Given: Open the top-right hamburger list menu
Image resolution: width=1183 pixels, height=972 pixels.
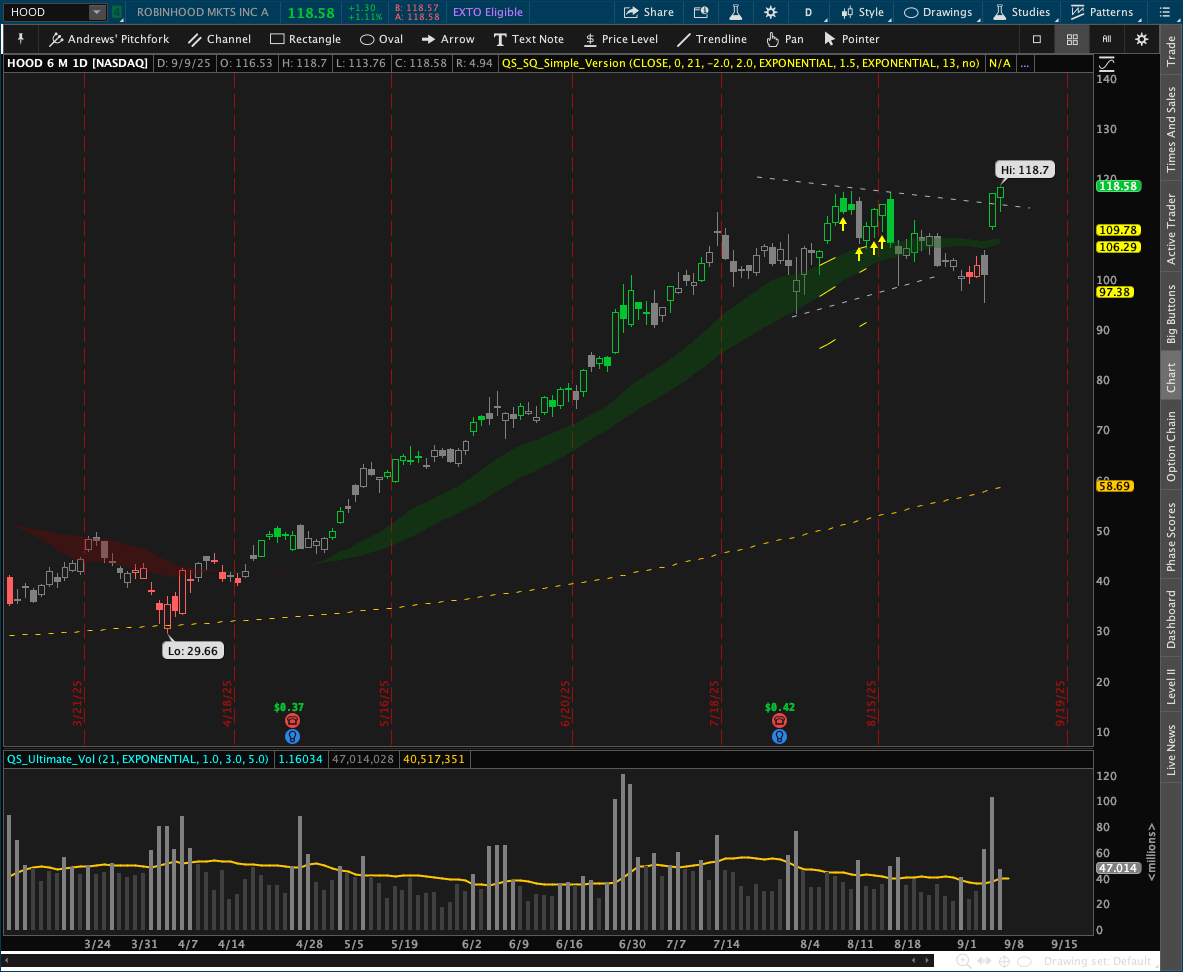Looking at the screenshot, I should coord(1163,12).
